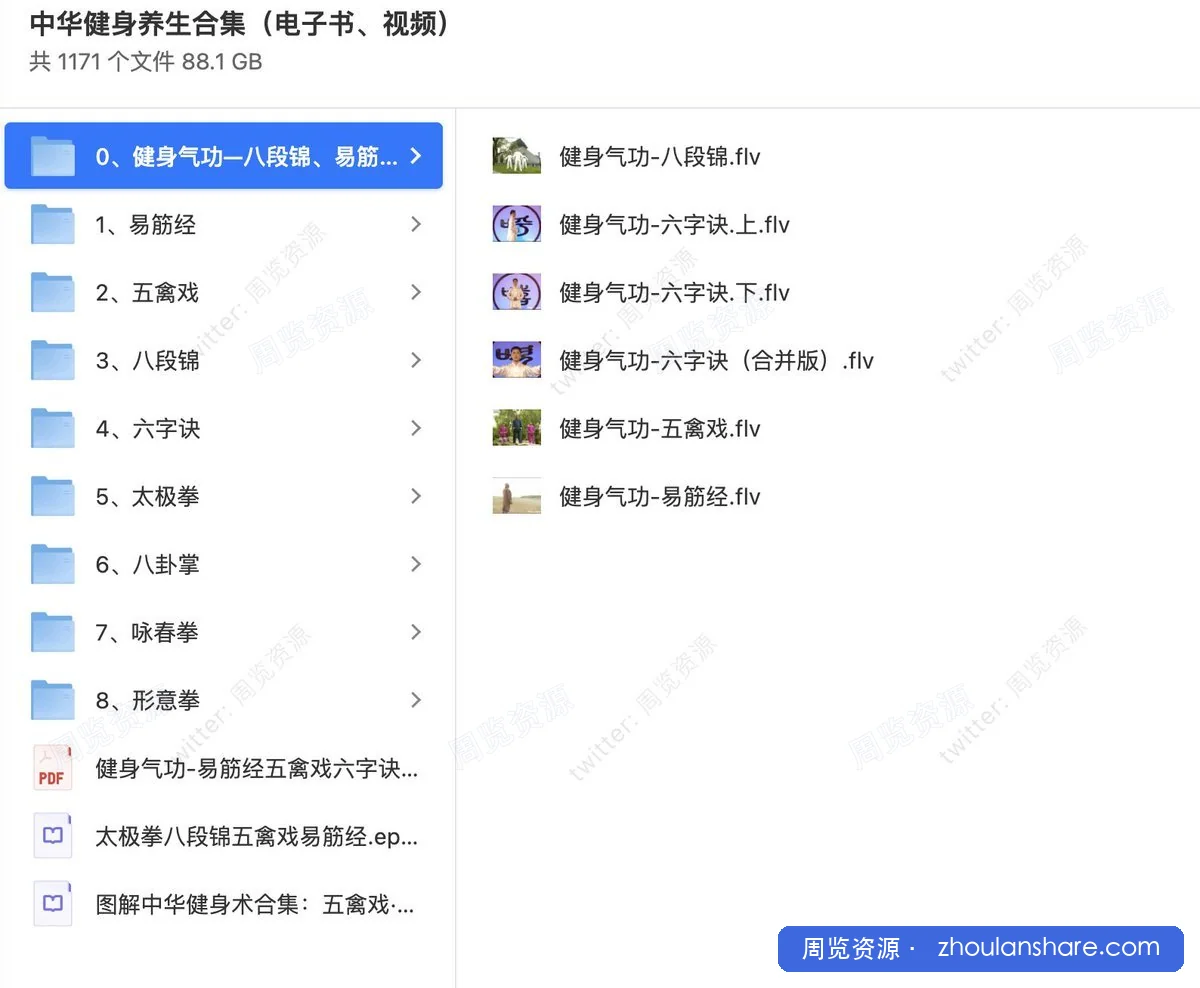Select folder name 2、五禽戏
The height and width of the screenshot is (988, 1200).
[147, 293]
